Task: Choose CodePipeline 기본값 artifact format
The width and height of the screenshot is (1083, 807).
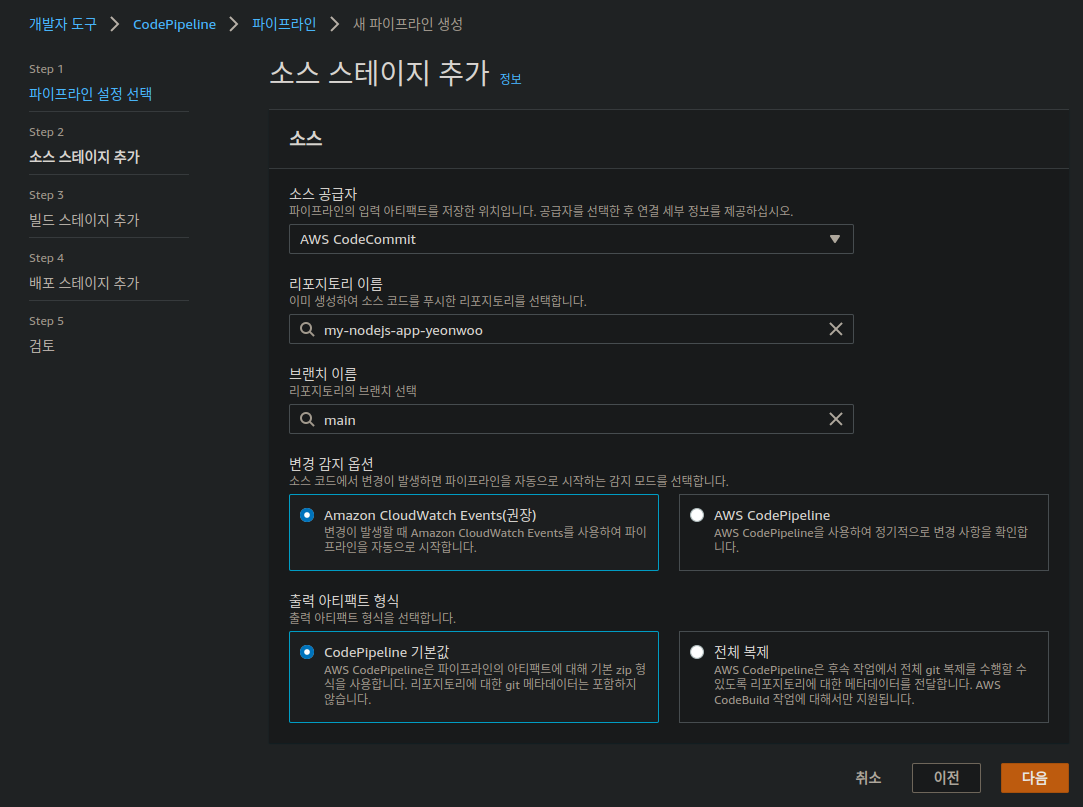Action: pos(307,652)
